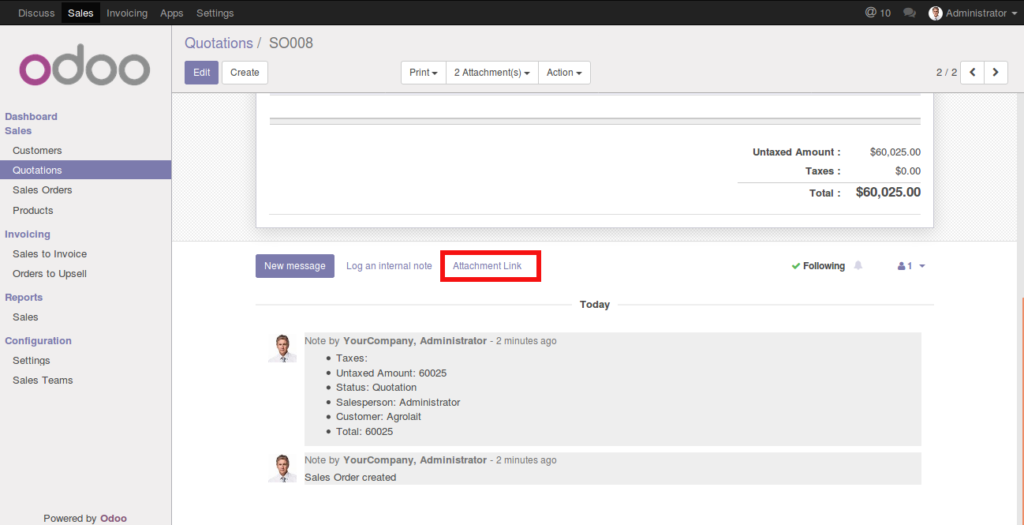Open the Action dropdown menu
This screenshot has width=1024, height=525.
coord(564,72)
